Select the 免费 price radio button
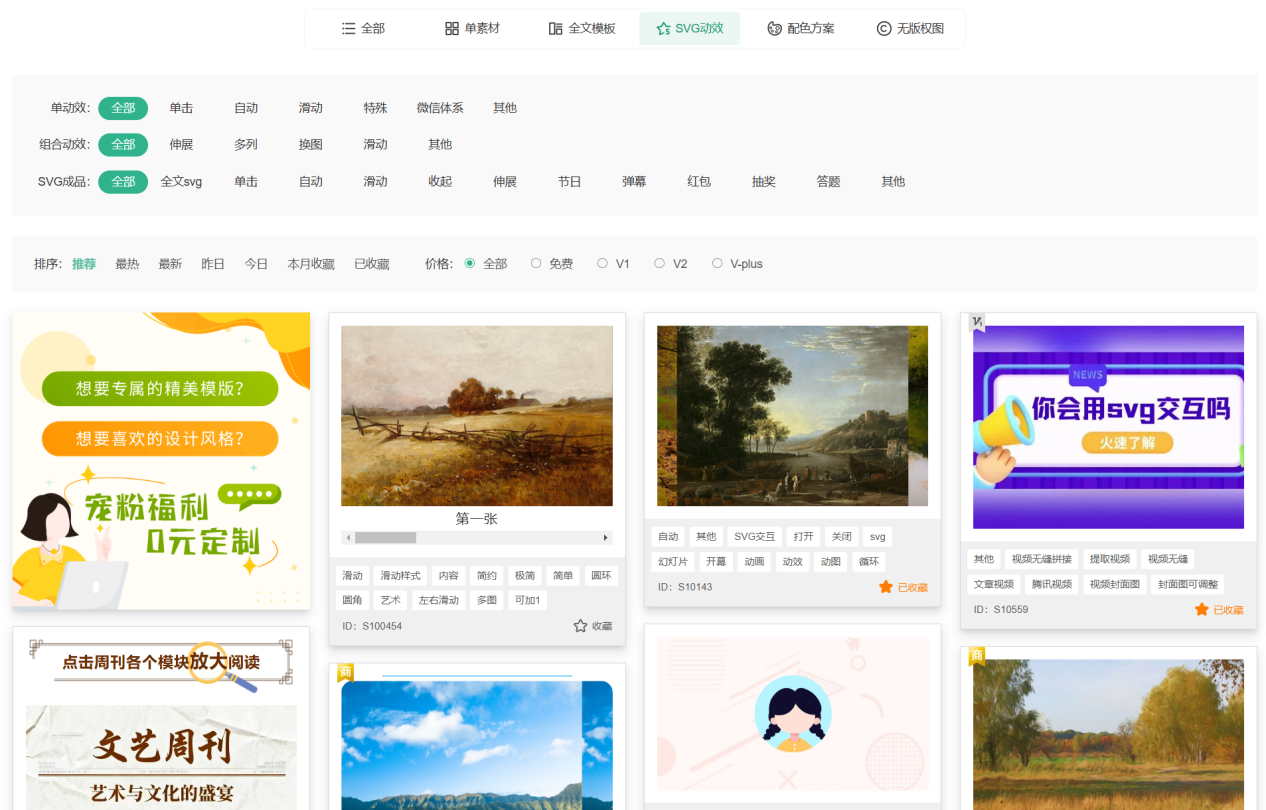The image size is (1266, 810). (x=536, y=264)
